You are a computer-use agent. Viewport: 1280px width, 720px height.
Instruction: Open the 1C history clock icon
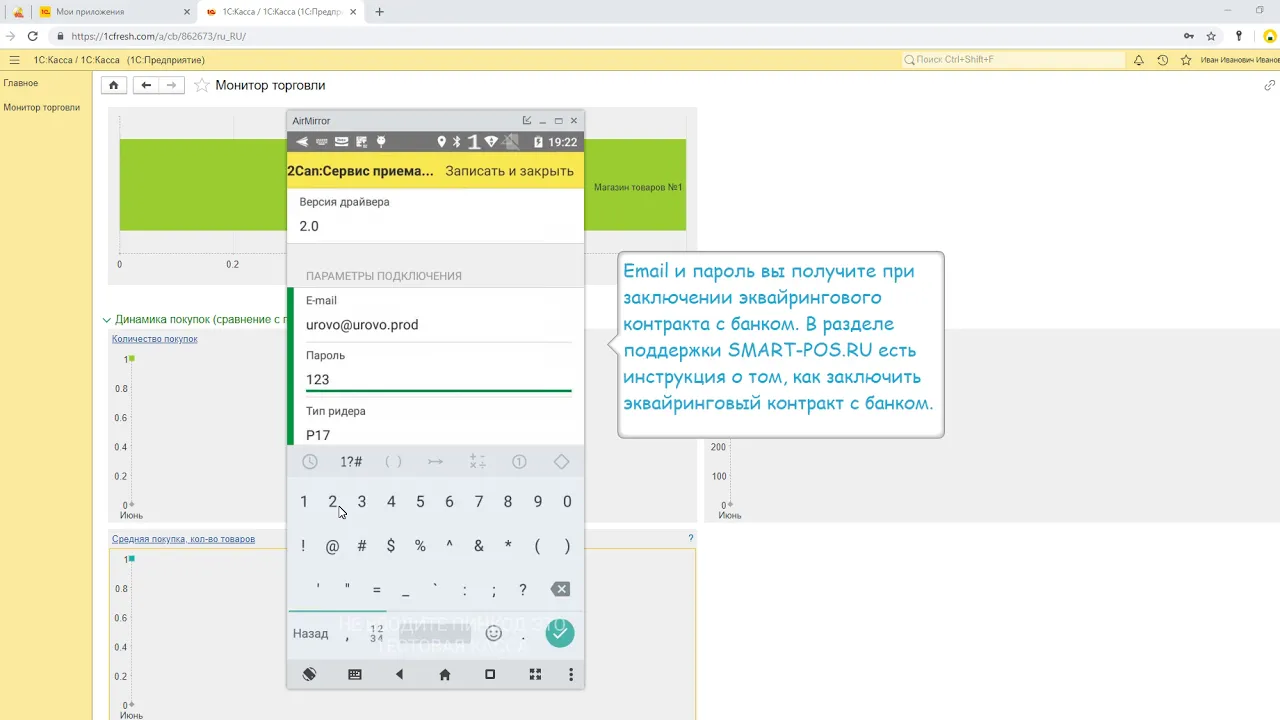pyautogui.click(x=1162, y=60)
